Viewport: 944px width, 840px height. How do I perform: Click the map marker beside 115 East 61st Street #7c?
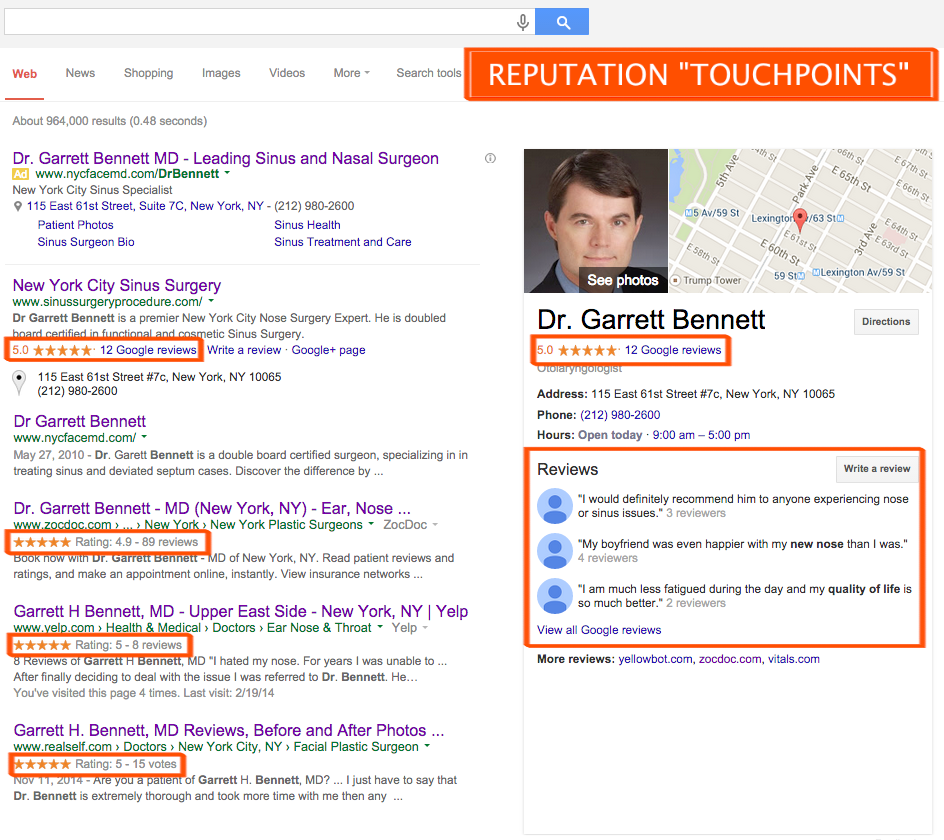click(x=19, y=383)
